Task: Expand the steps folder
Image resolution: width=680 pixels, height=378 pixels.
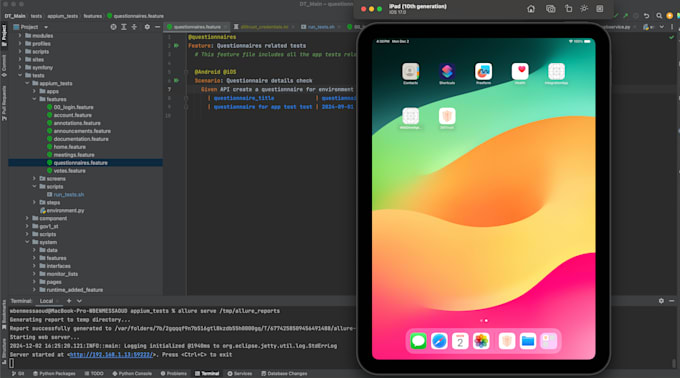Action: point(34,202)
